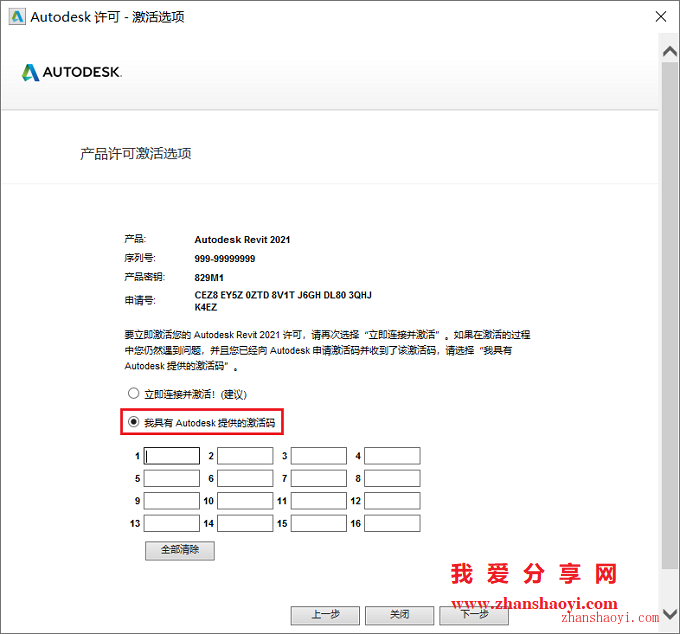Click activation code field 3

point(319,456)
